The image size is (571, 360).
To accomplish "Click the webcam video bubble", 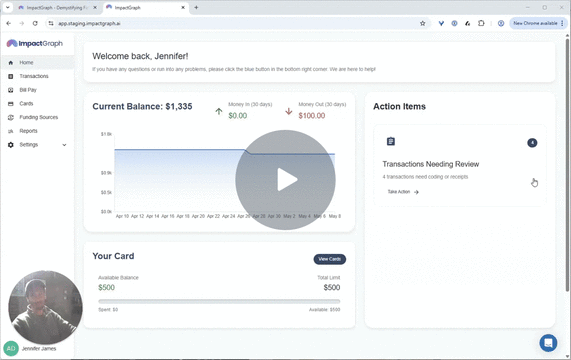I will [46, 307].
